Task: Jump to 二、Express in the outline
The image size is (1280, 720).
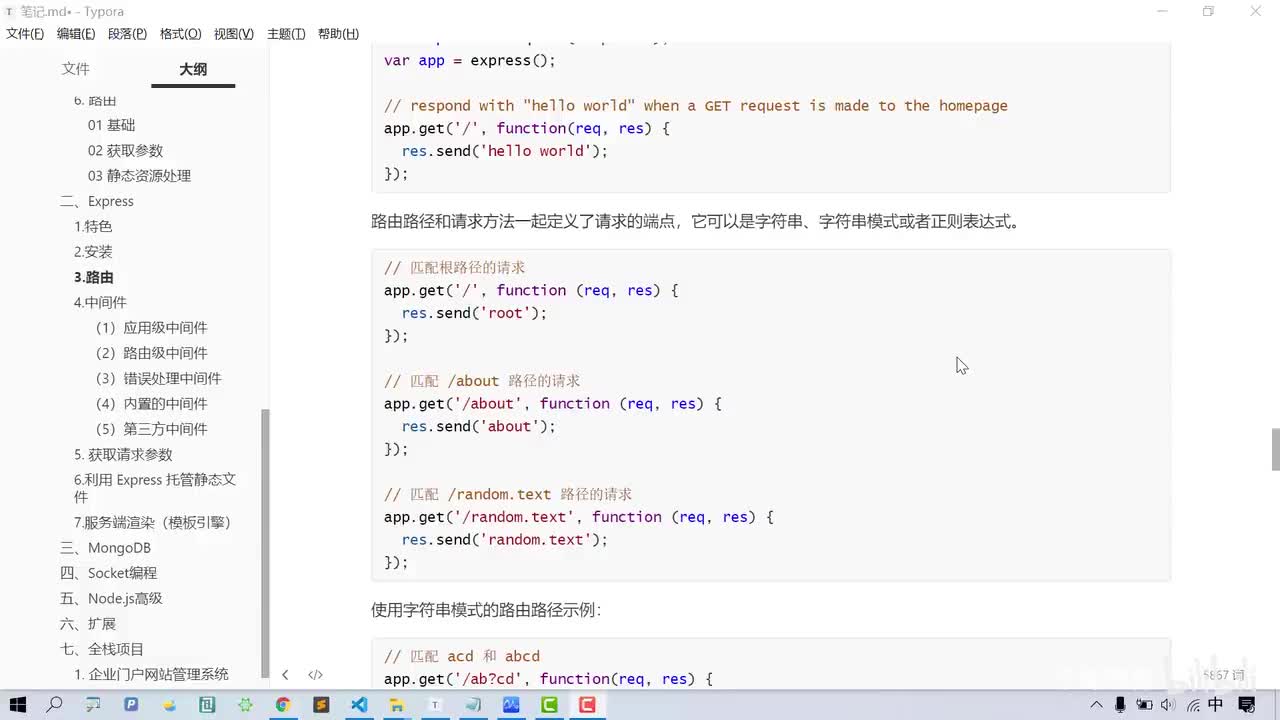Action: 97,201
